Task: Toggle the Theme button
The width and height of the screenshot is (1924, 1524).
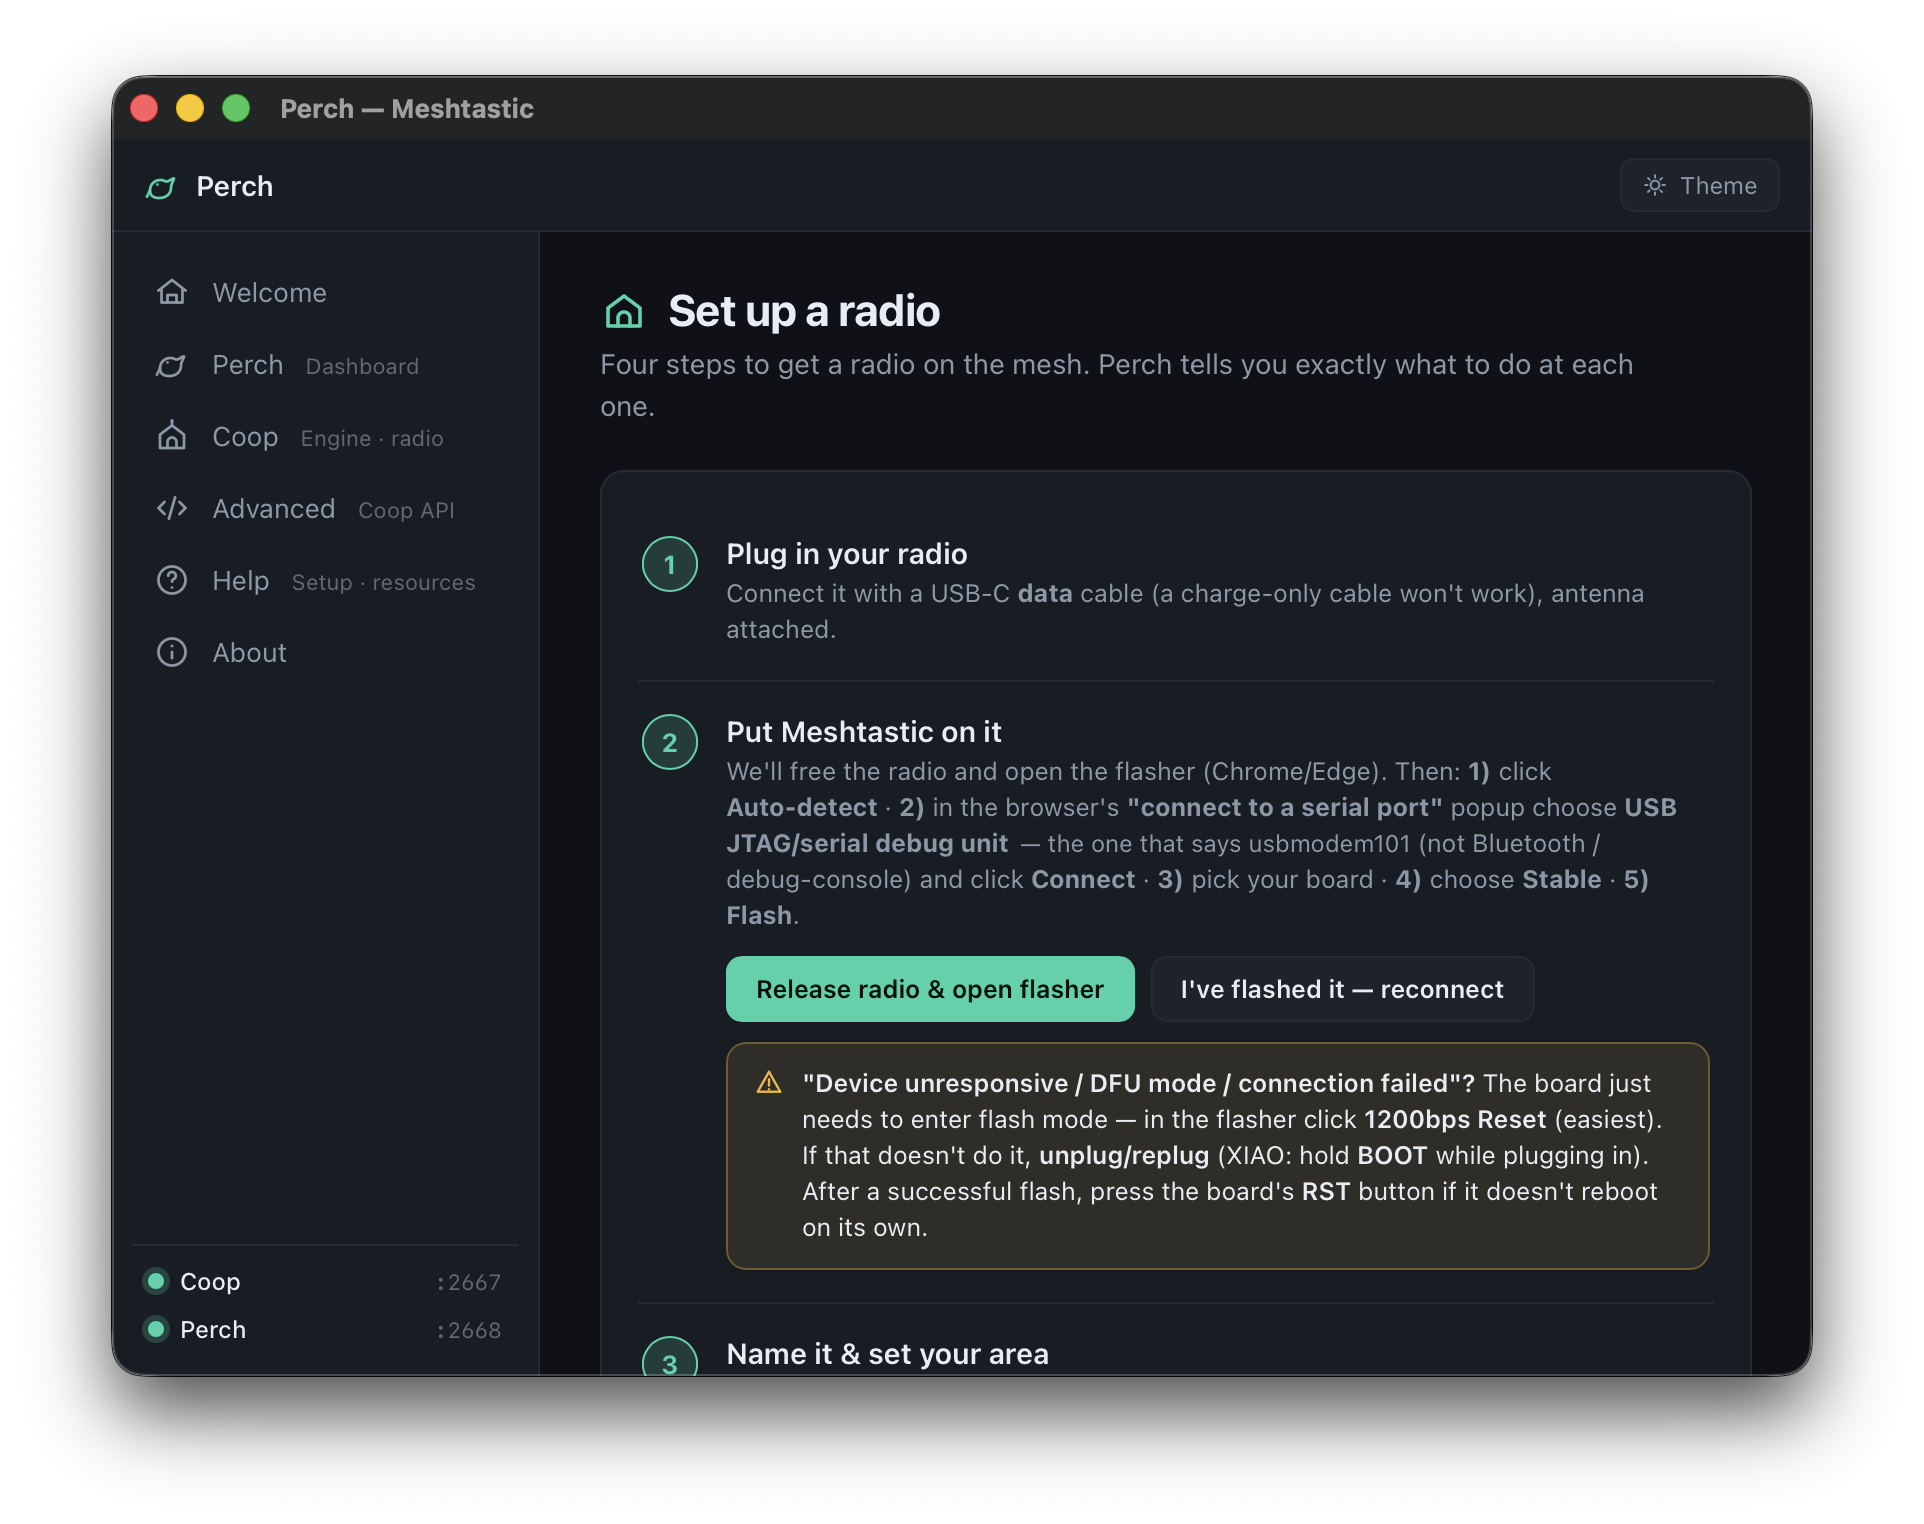Action: click(1699, 185)
